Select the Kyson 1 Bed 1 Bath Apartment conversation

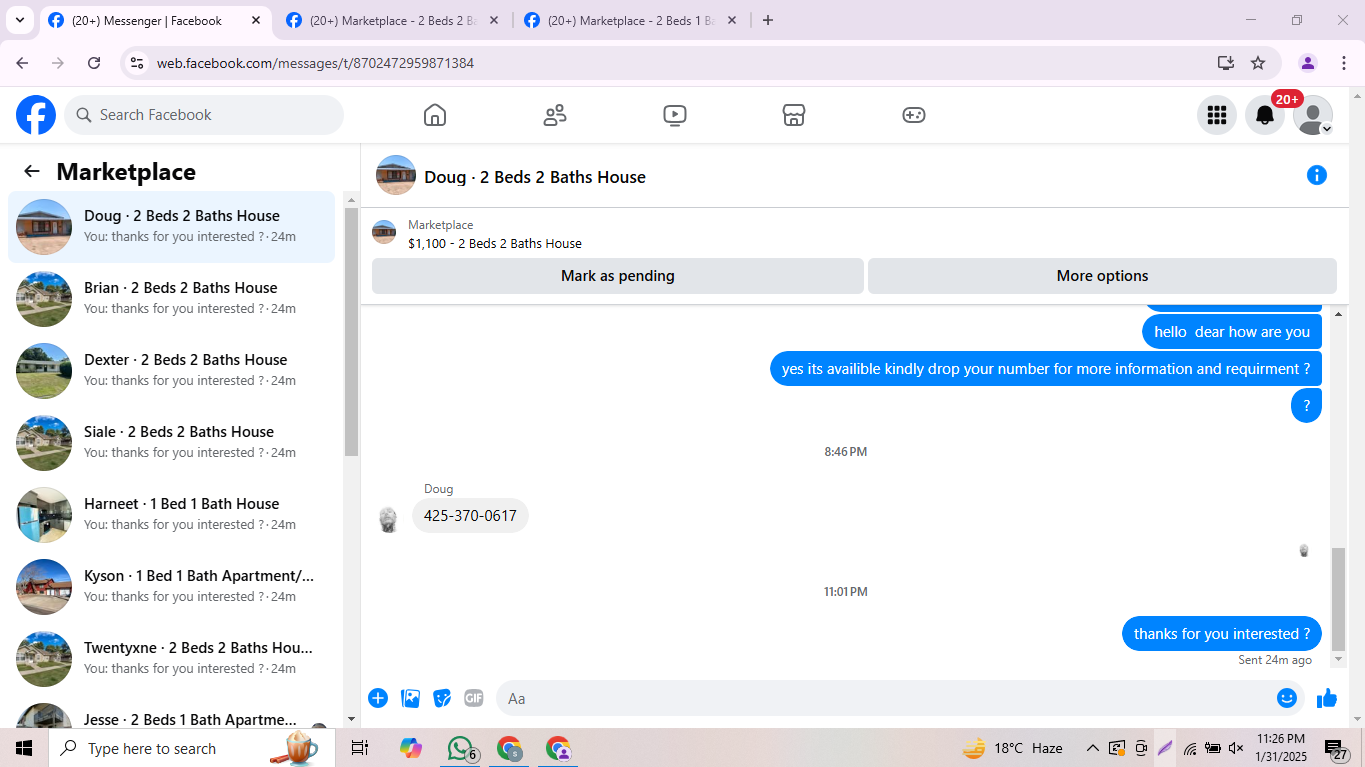171,587
